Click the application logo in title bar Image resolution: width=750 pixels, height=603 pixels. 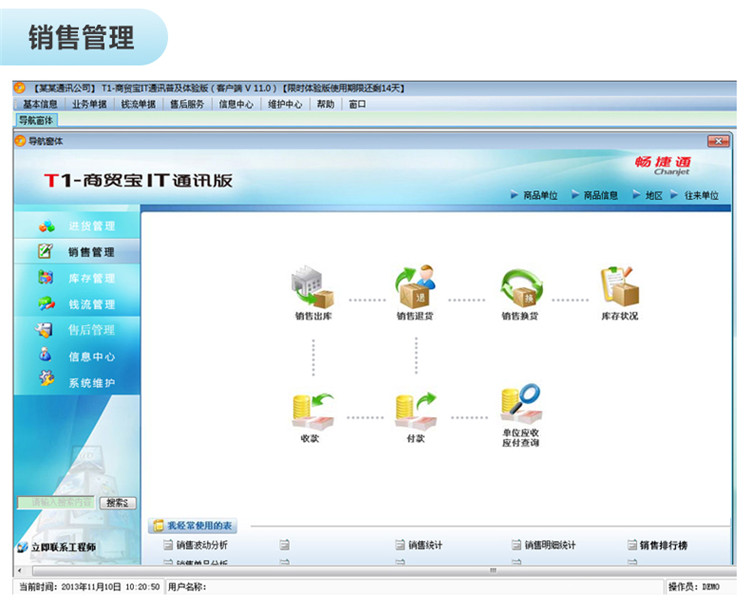20,88
